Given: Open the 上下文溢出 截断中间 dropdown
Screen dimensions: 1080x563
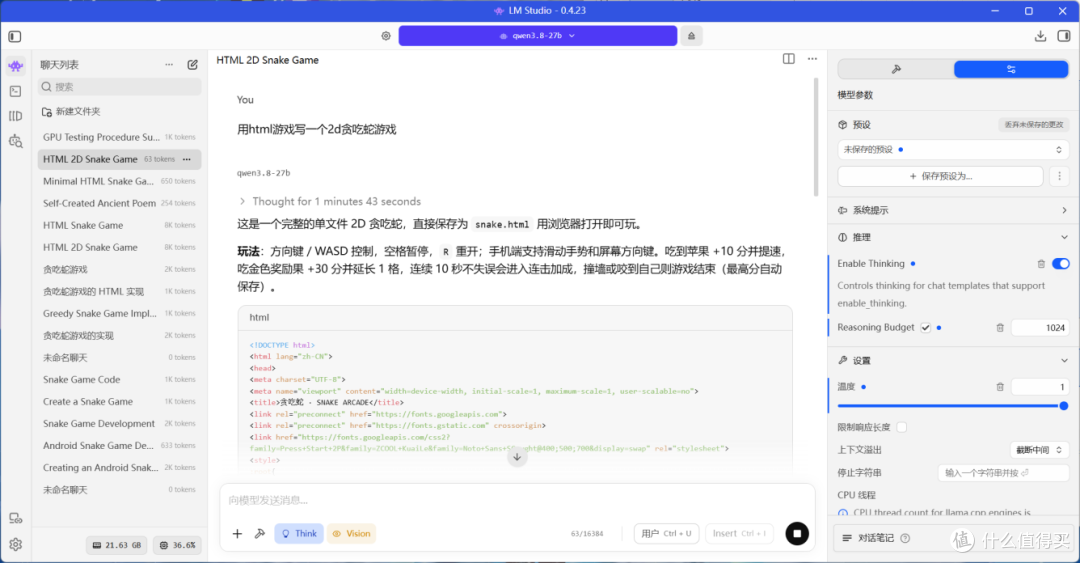Looking at the screenshot, I should coord(1039,450).
